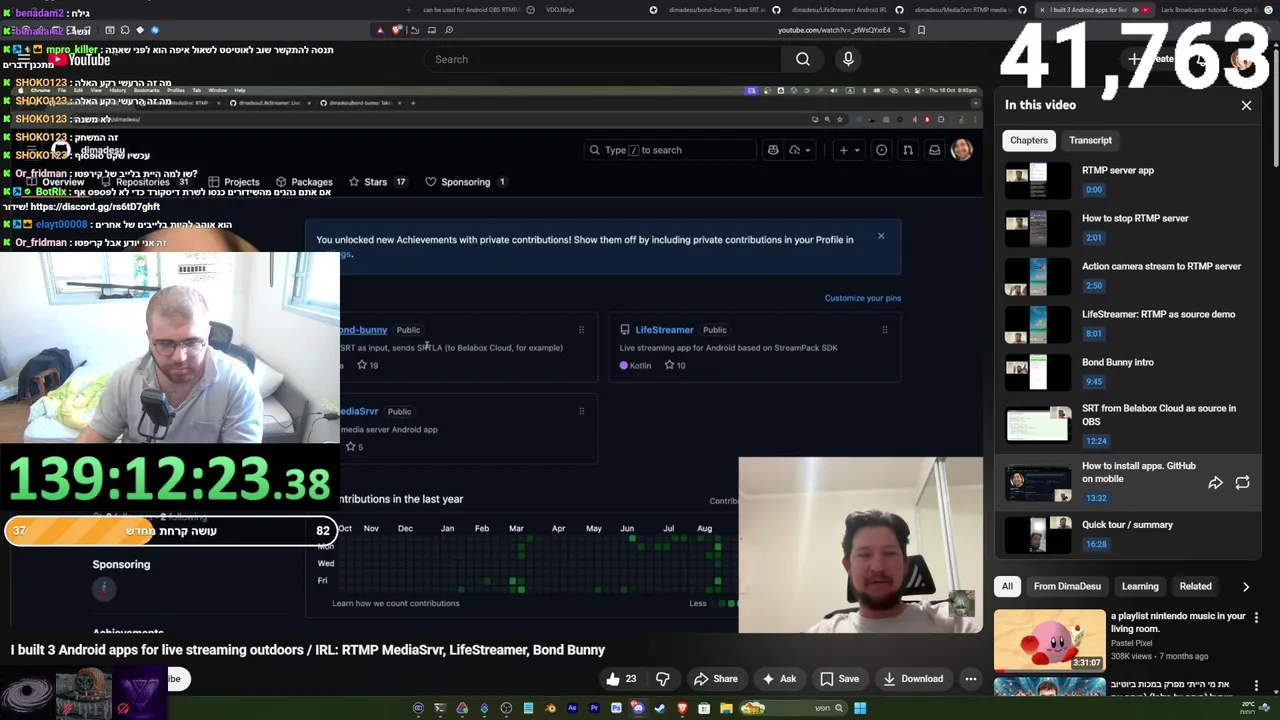Click the GitHub pull requests icon in video
Viewport: 1280px width, 720px height.
click(x=908, y=150)
